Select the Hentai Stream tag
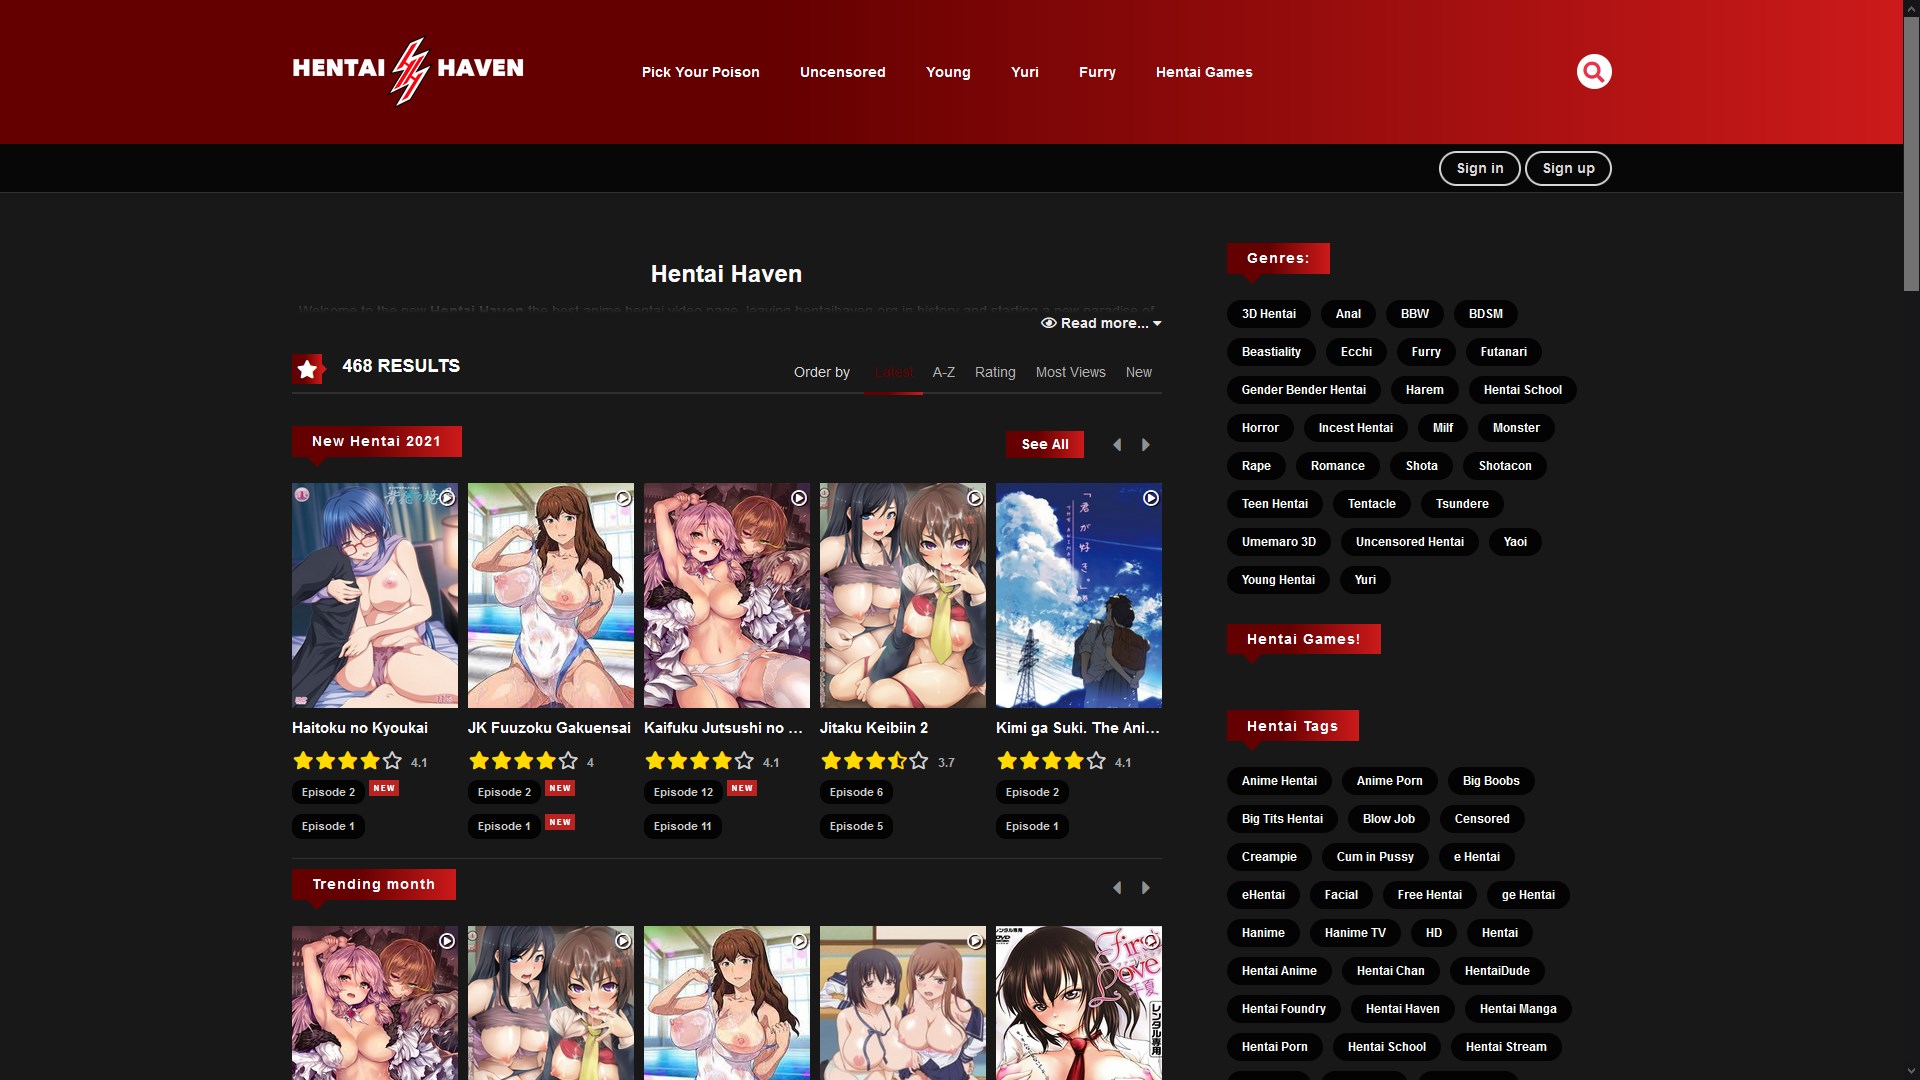Image resolution: width=1920 pixels, height=1080 pixels. pyautogui.click(x=1506, y=1047)
